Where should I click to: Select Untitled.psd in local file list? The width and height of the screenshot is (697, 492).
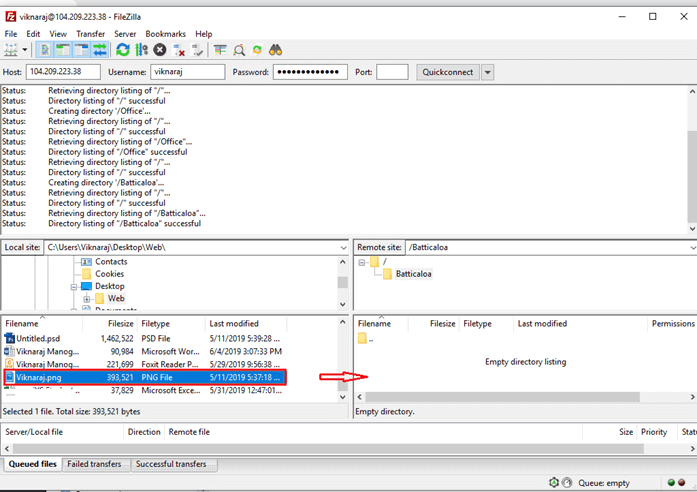[x=144, y=339]
